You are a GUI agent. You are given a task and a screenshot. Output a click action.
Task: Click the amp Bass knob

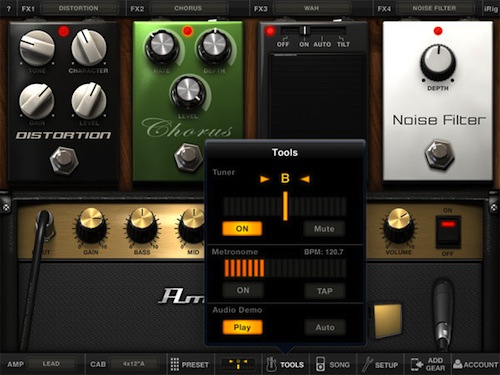pos(142,227)
